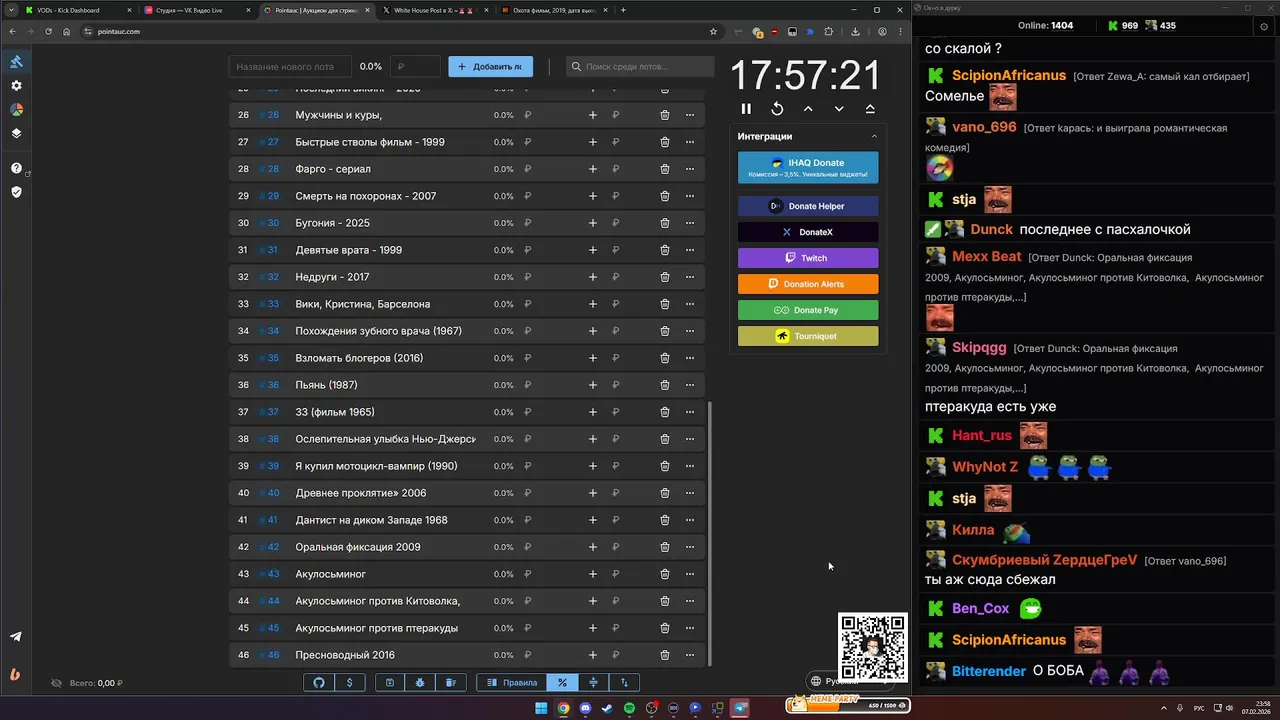1280x720 pixels.
Task: Toggle the percent display button
Action: (x=563, y=683)
